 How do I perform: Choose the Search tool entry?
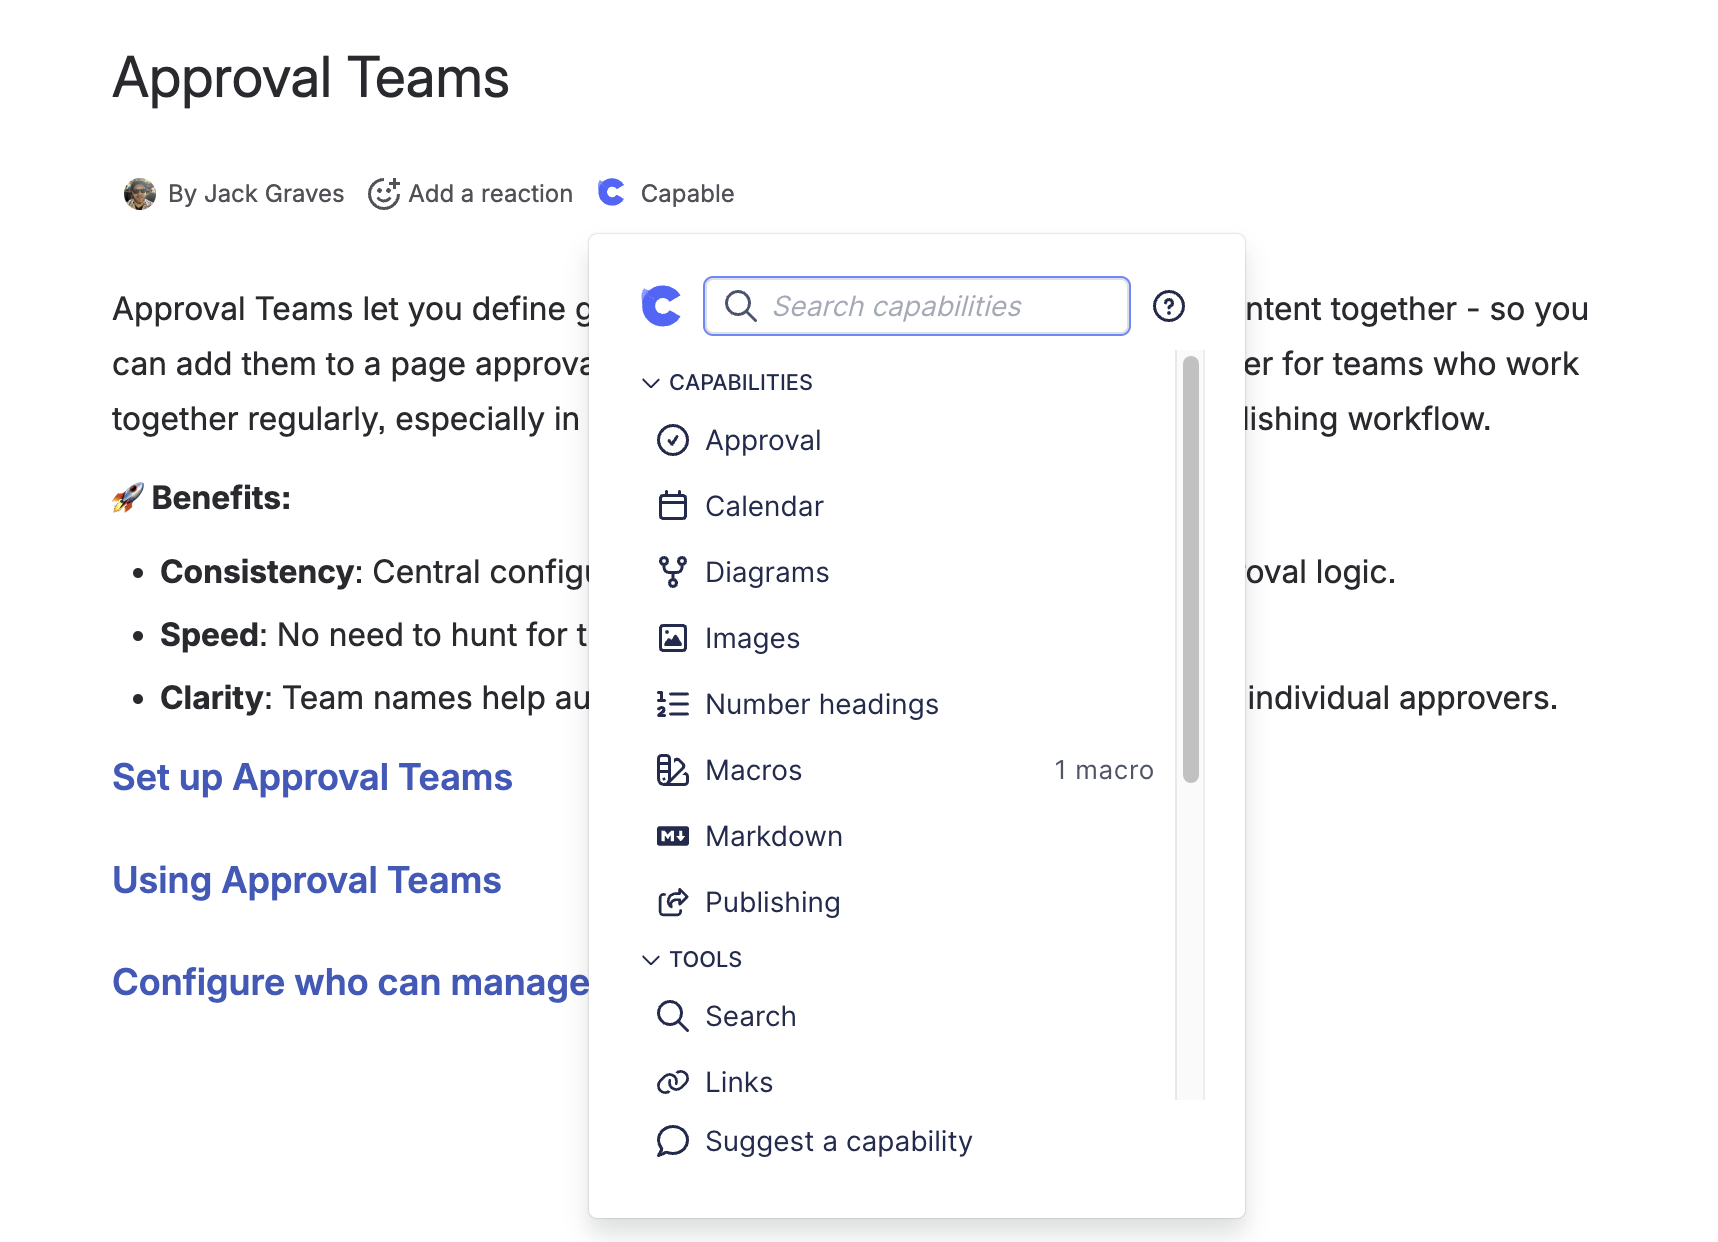(x=750, y=1016)
